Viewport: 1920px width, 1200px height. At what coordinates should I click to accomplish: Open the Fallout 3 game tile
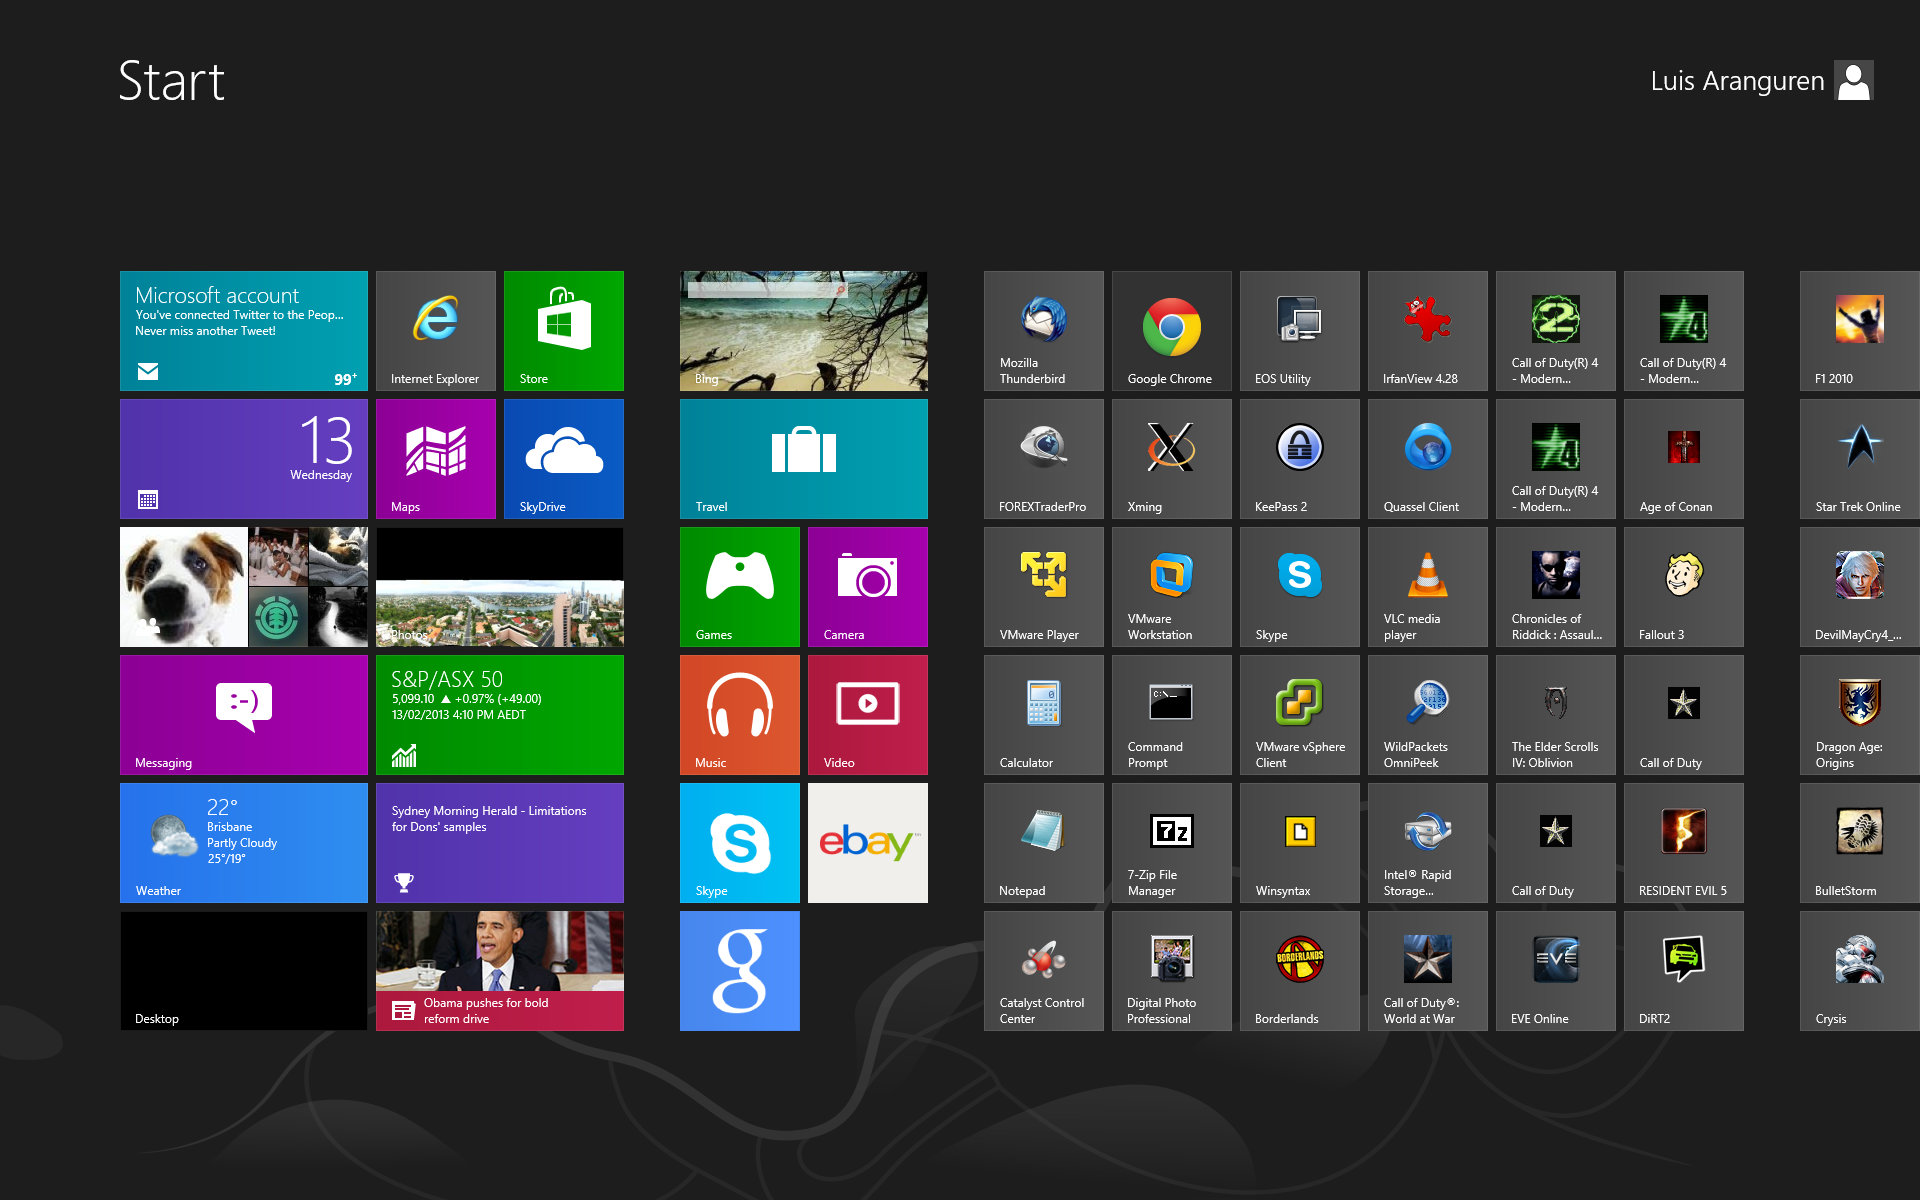1683,586
